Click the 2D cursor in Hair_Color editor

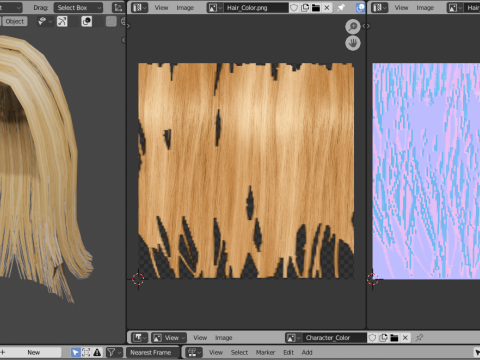click(x=138, y=279)
